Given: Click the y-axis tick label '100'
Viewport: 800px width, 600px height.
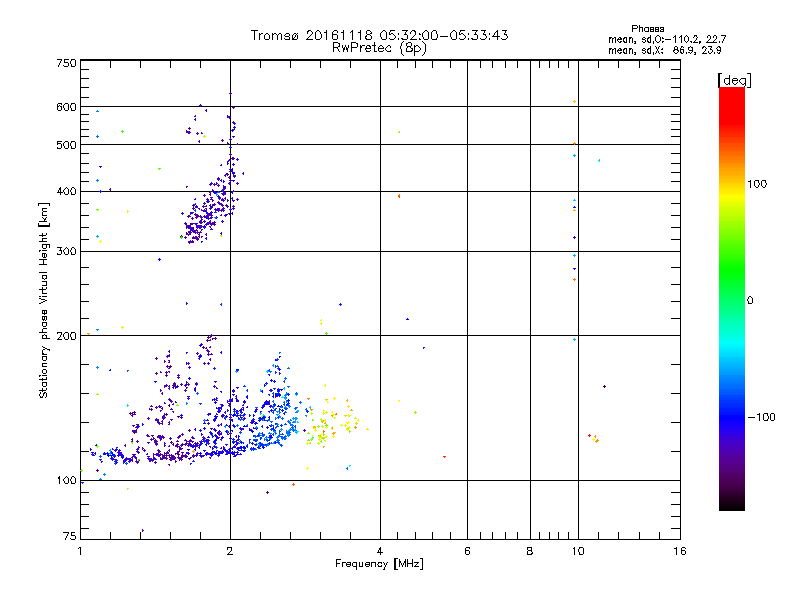Looking at the screenshot, I should pyautogui.click(x=67, y=481).
